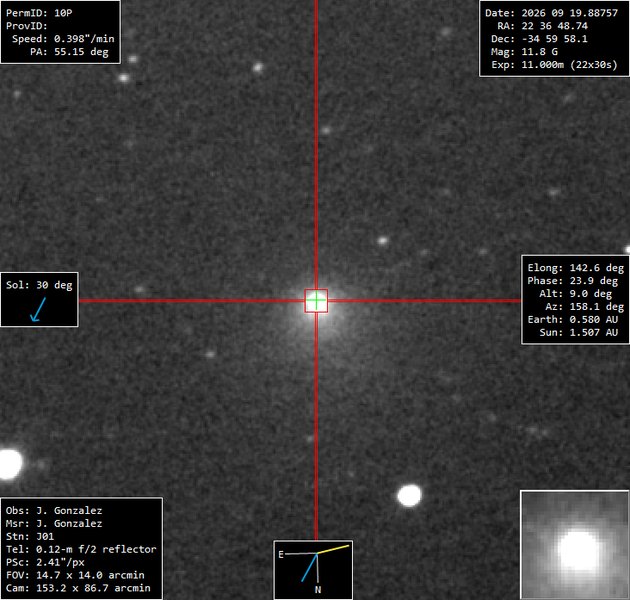Select the Sol: 30 deg label
Viewport: 630px width, 600px height.
pos(39,285)
